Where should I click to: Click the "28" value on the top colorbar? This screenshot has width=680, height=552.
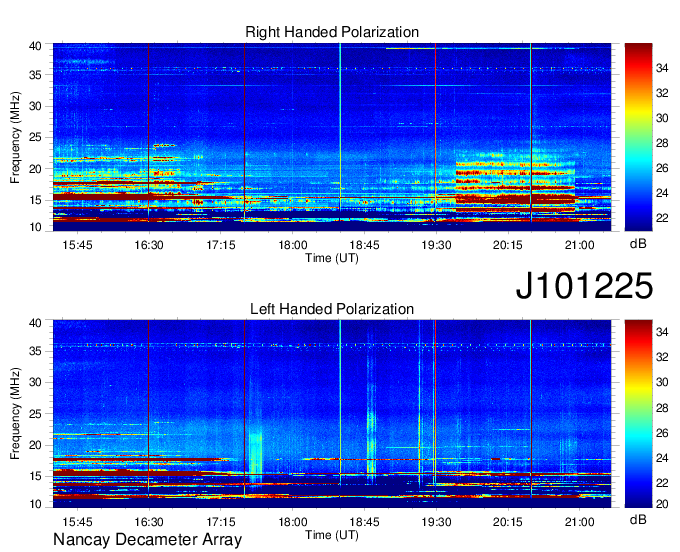662,143
